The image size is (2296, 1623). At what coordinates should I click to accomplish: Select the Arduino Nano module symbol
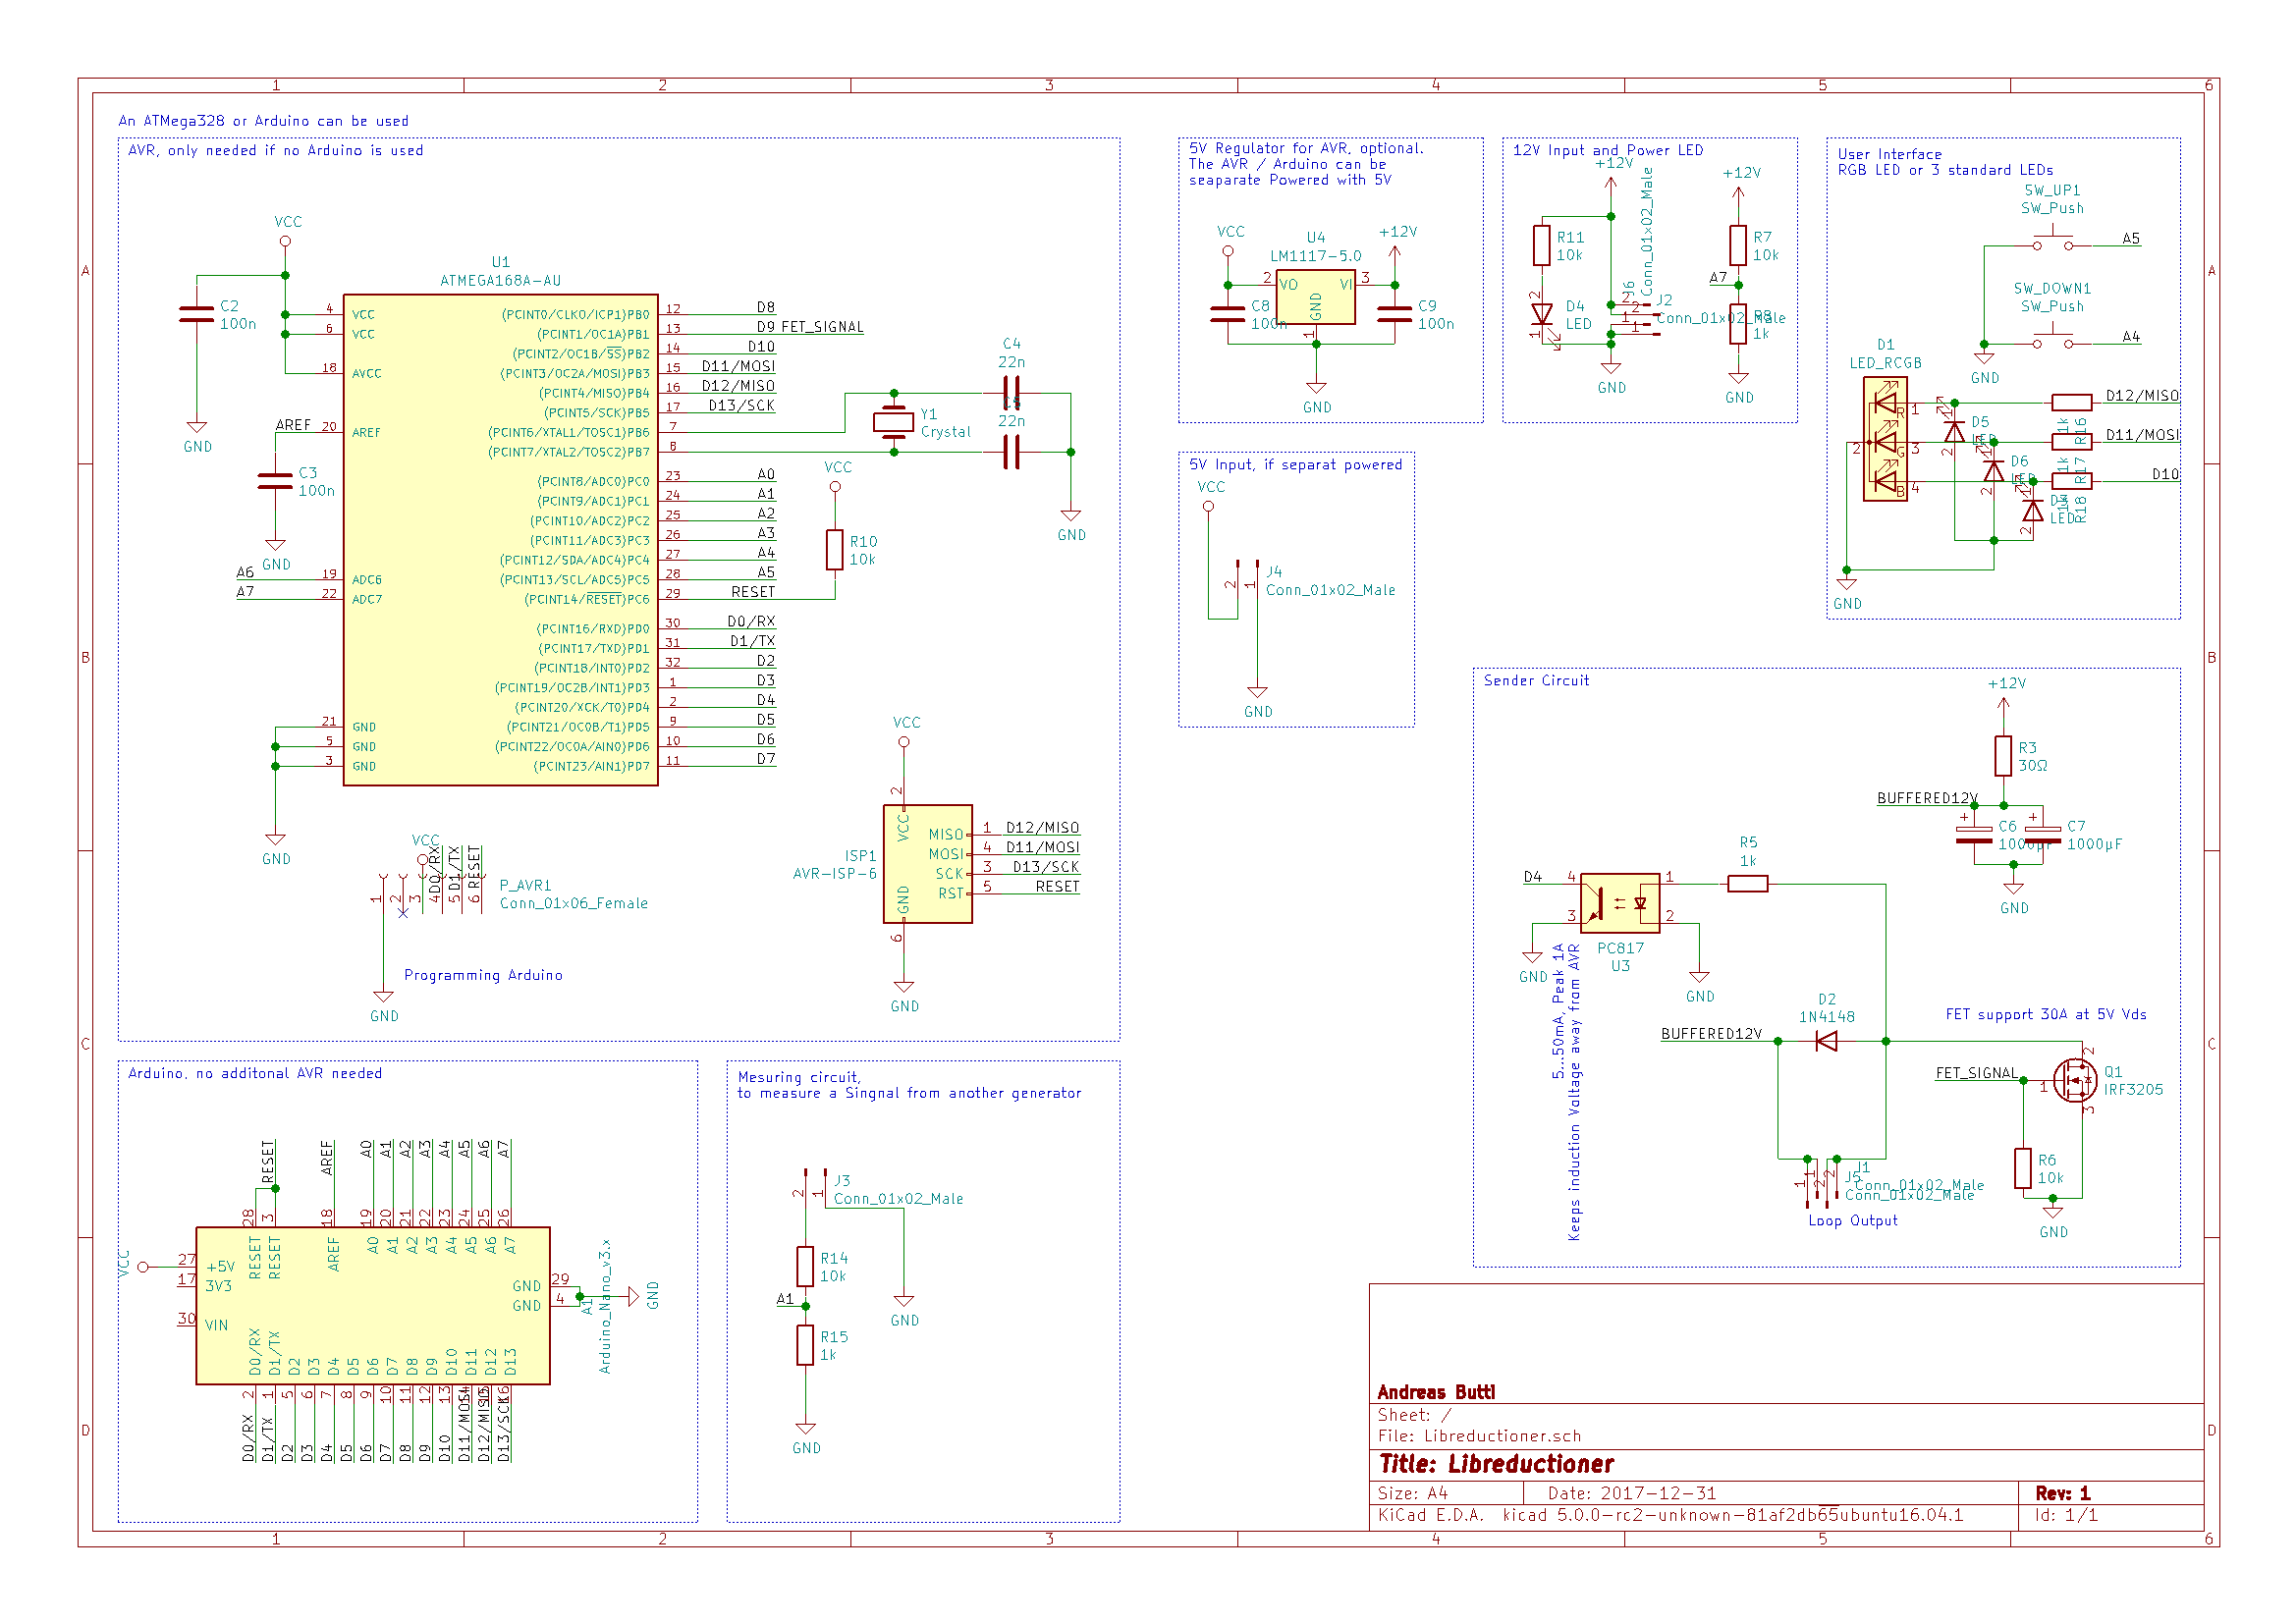(372, 1305)
